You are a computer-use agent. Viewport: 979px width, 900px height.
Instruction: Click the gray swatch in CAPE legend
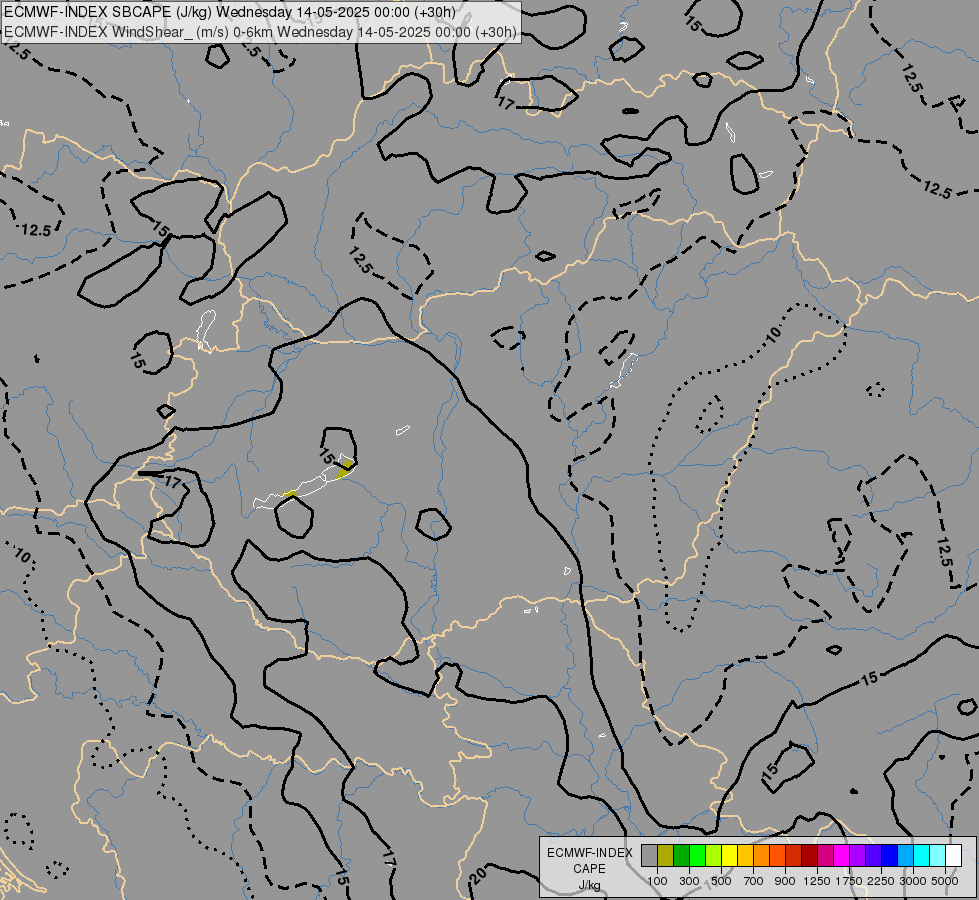(649, 856)
